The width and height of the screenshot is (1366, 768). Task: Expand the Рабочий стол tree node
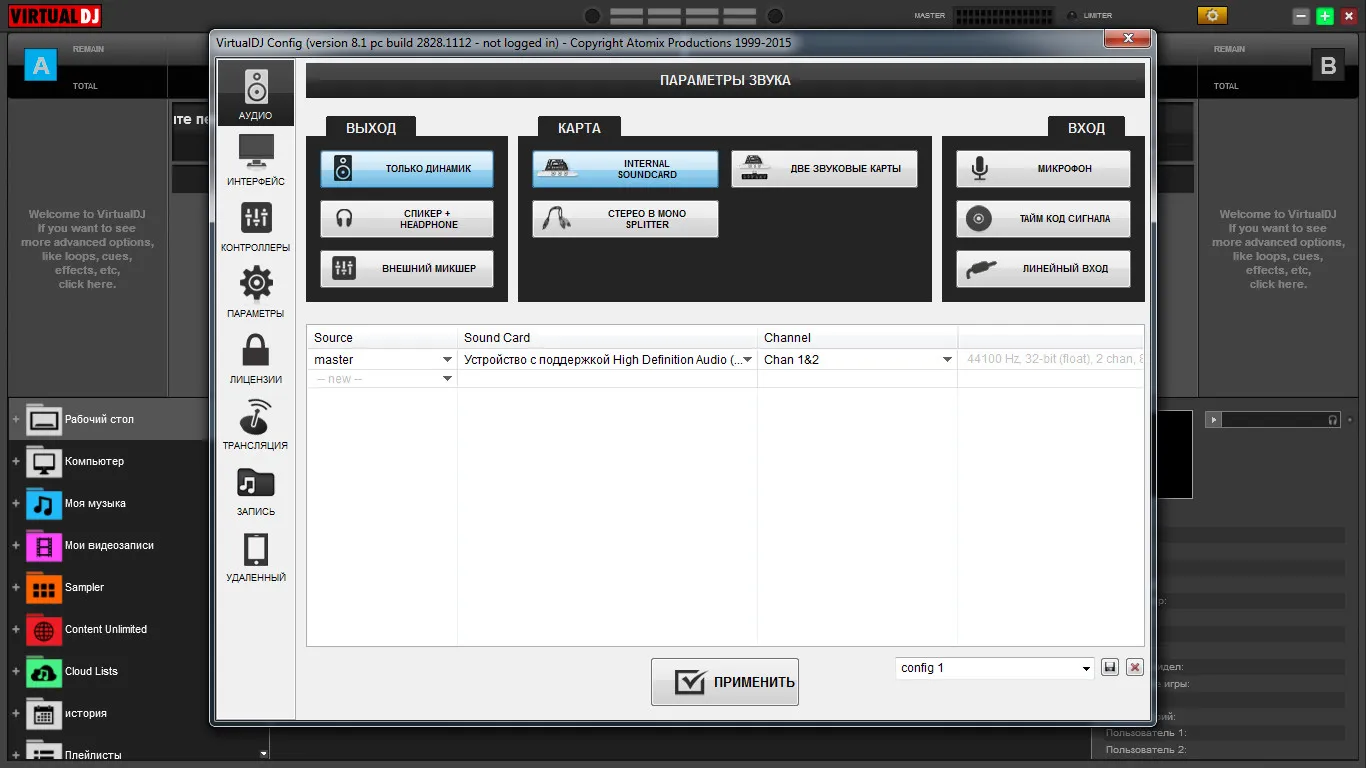click(16, 420)
